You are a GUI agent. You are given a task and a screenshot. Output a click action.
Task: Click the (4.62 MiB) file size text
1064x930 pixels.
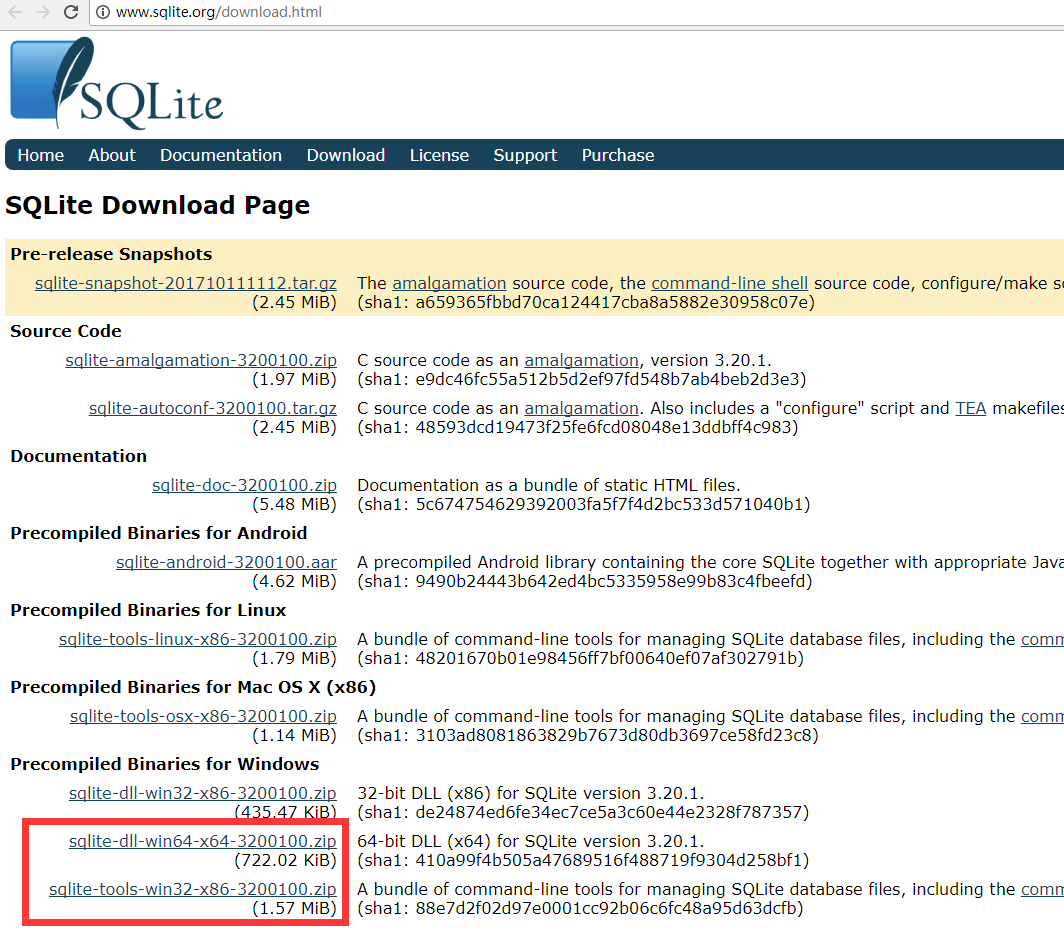[x=294, y=581]
